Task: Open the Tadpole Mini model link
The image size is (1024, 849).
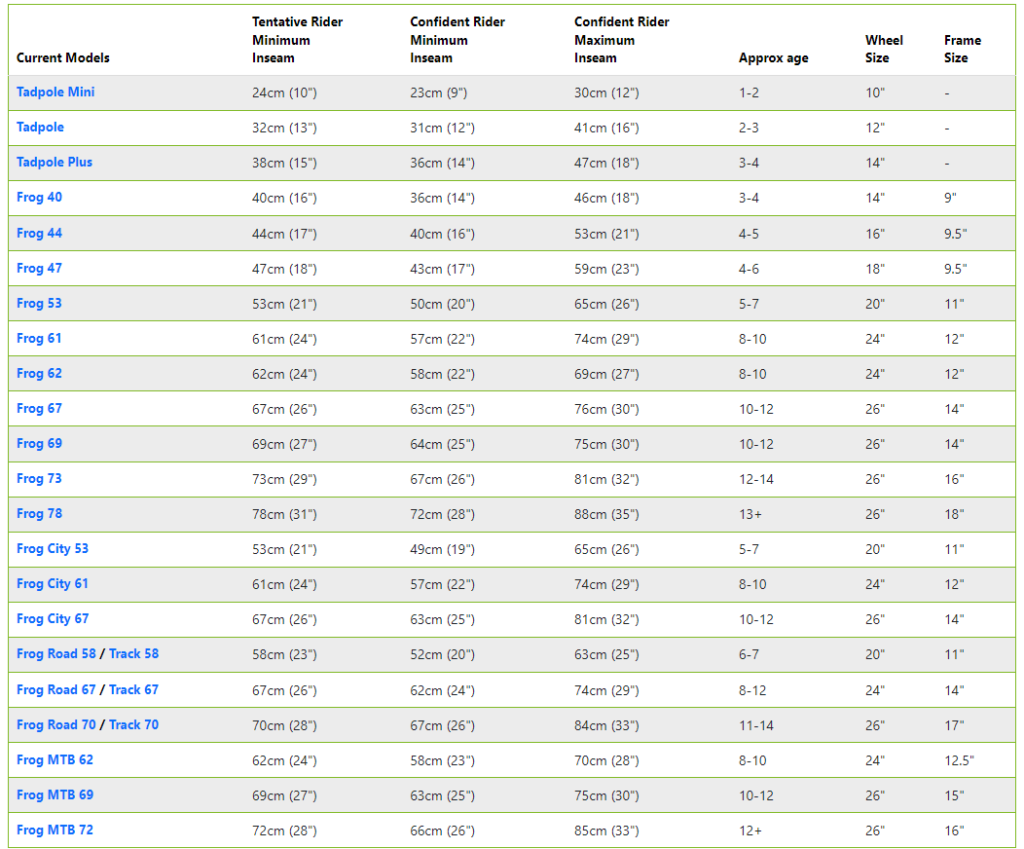Action: click(x=56, y=92)
